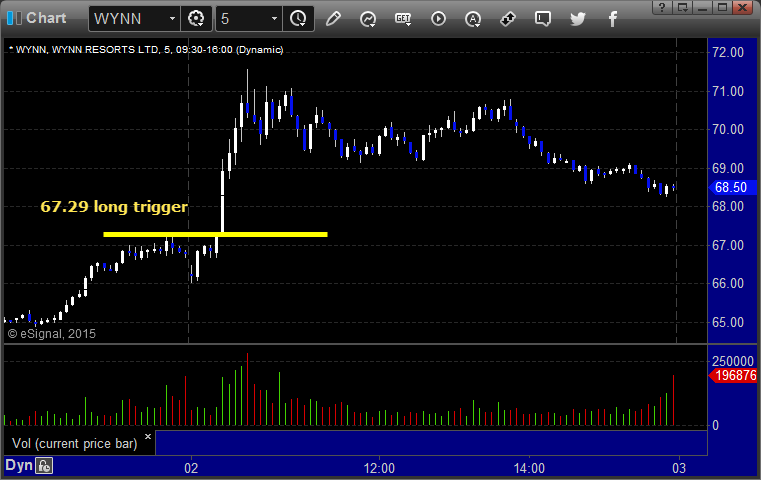Select the pencil drawing tools icon
The width and height of the screenshot is (761, 480).
click(x=333, y=19)
